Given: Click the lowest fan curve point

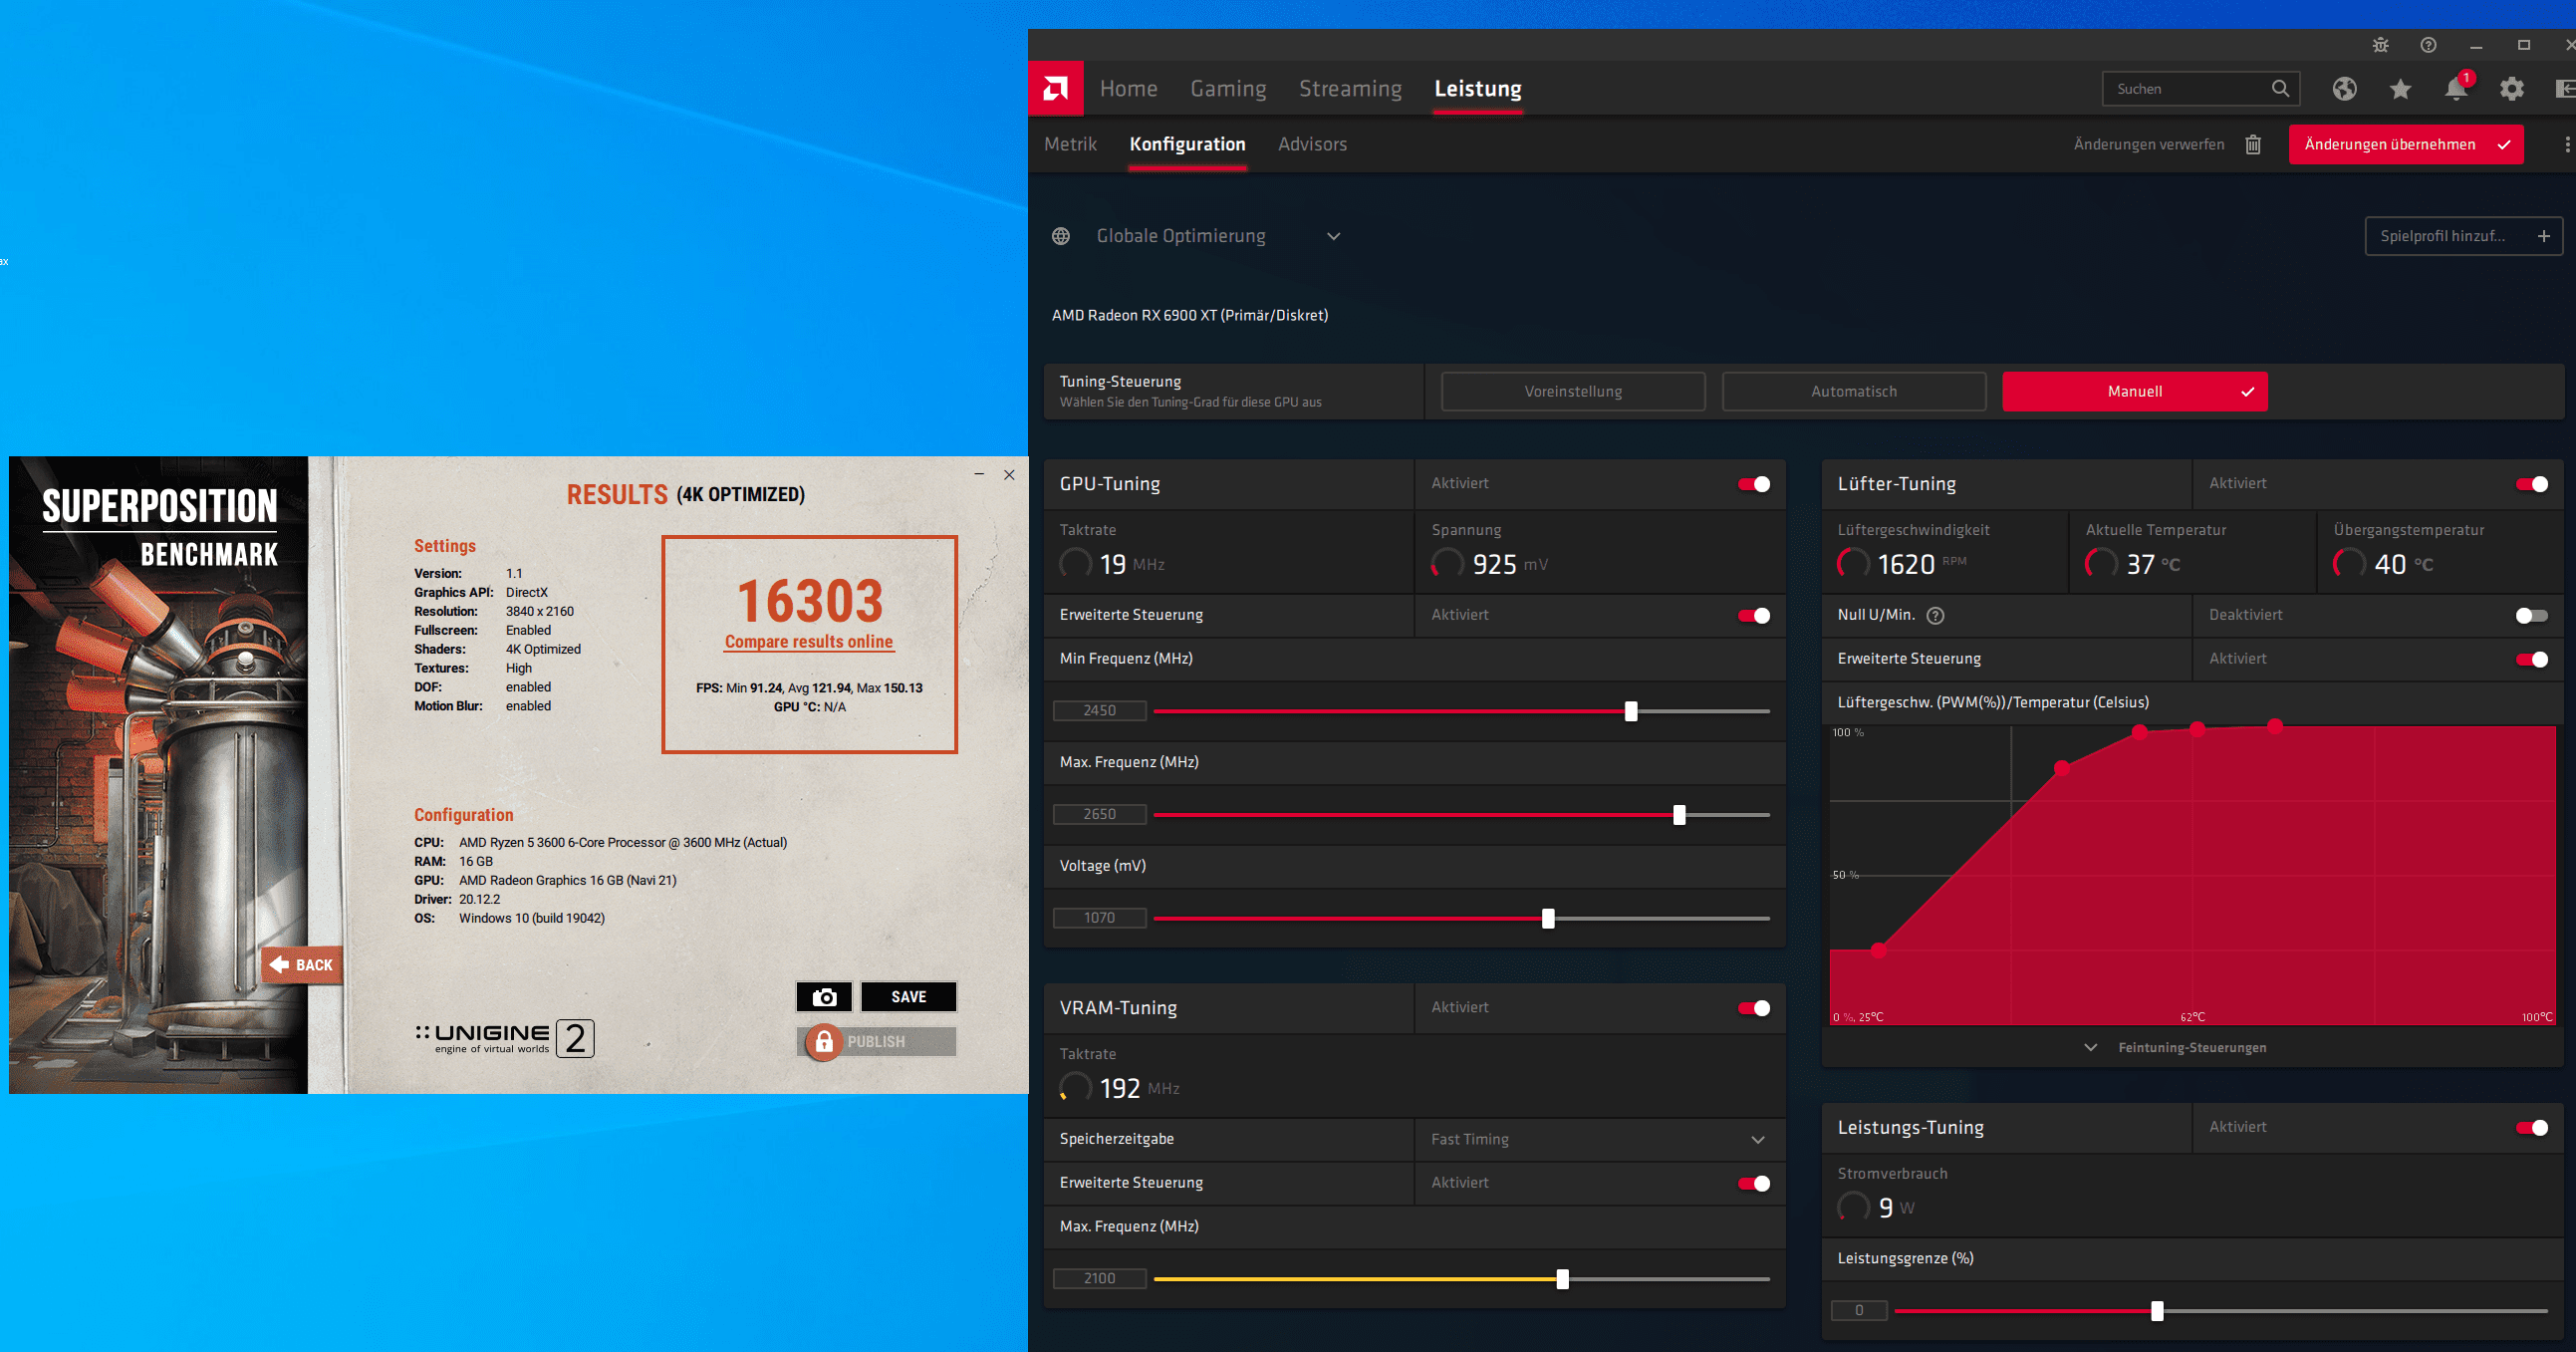Looking at the screenshot, I should click(x=1879, y=950).
